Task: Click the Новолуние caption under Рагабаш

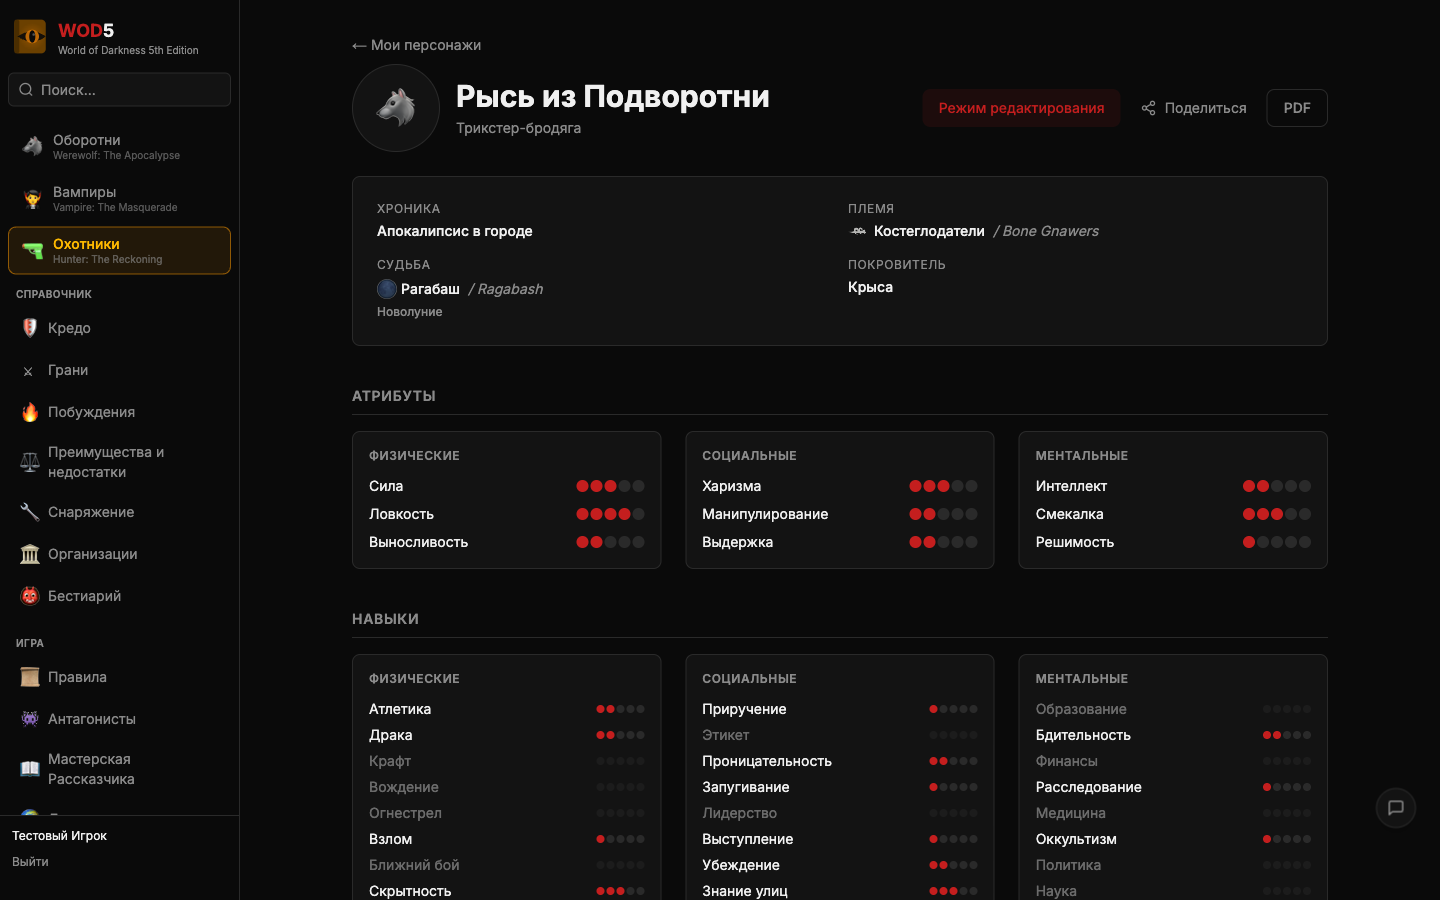Action: point(409,312)
